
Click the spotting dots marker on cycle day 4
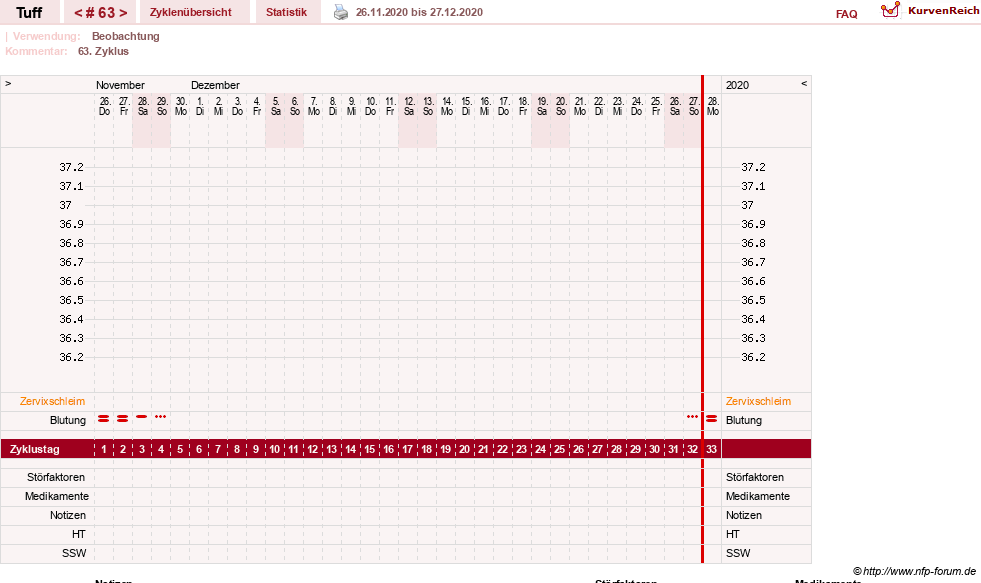[x=161, y=416]
